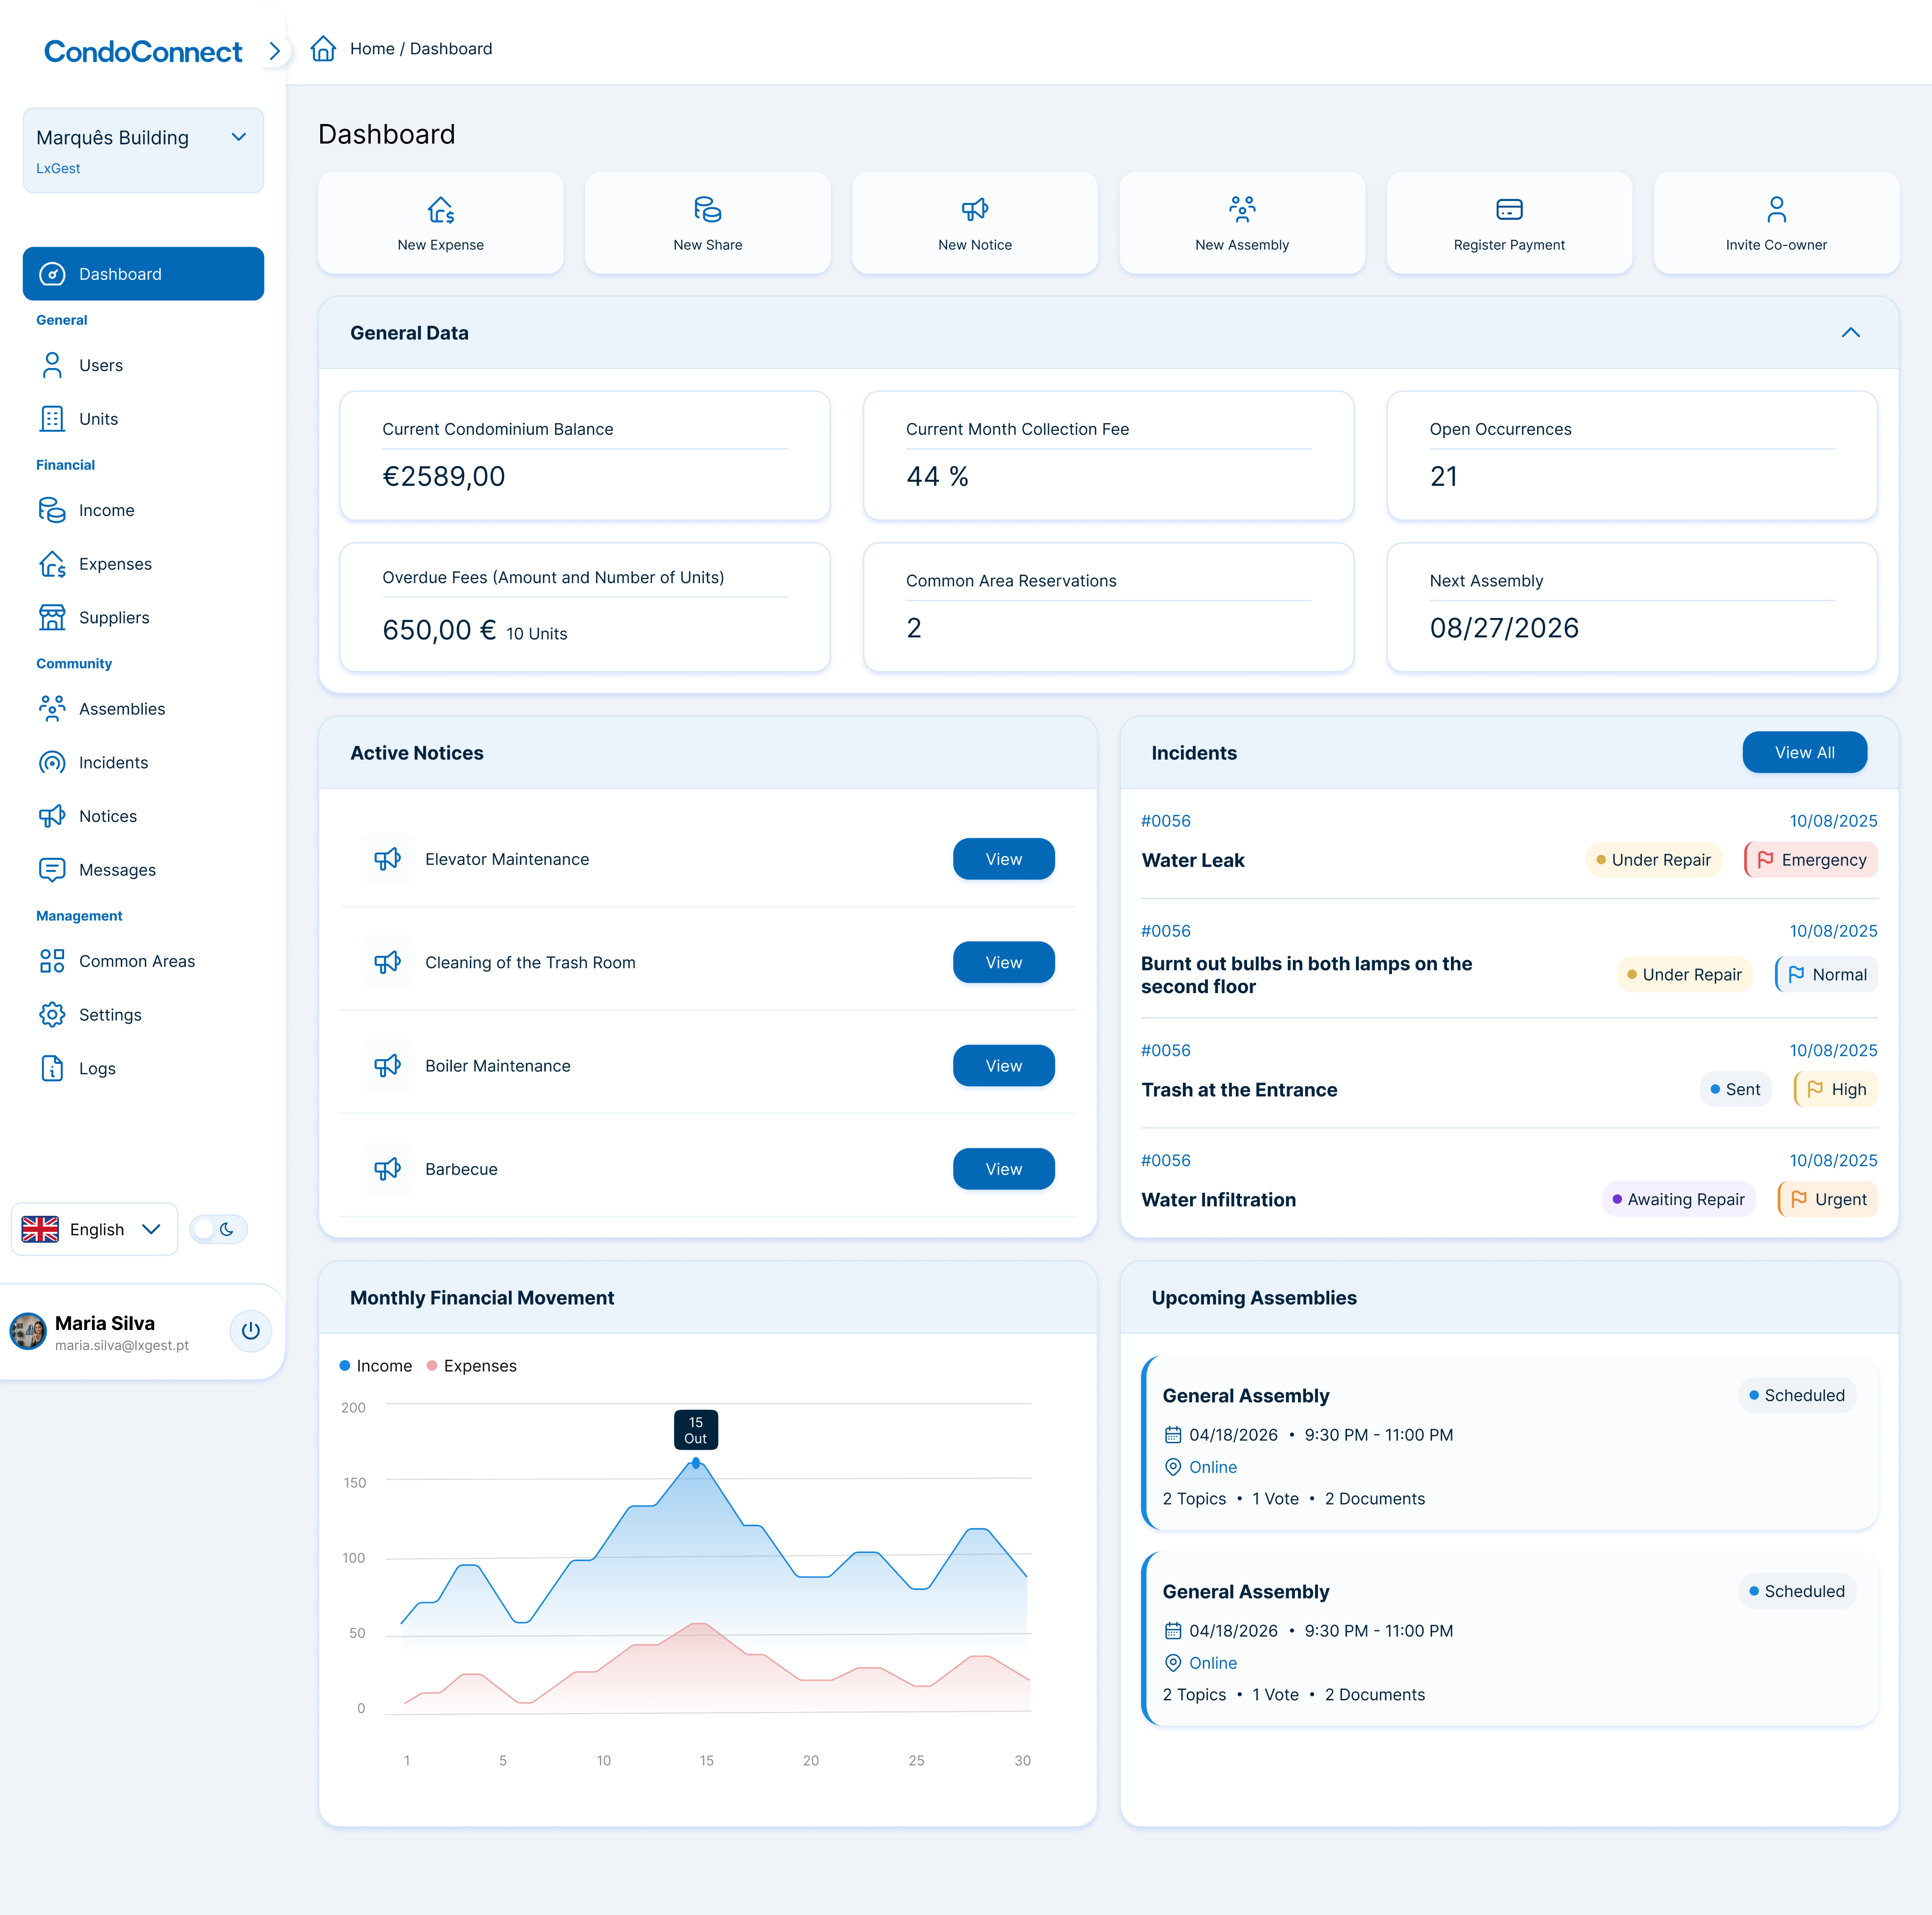Open the English language dropdown
The height and width of the screenshot is (1915, 1932).
point(94,1229)
